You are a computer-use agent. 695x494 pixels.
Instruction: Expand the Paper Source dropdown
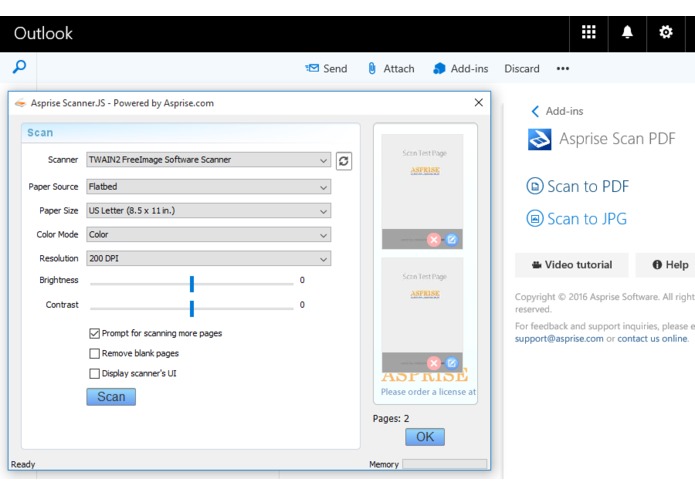pyautogui.click(x=208, y=187)
